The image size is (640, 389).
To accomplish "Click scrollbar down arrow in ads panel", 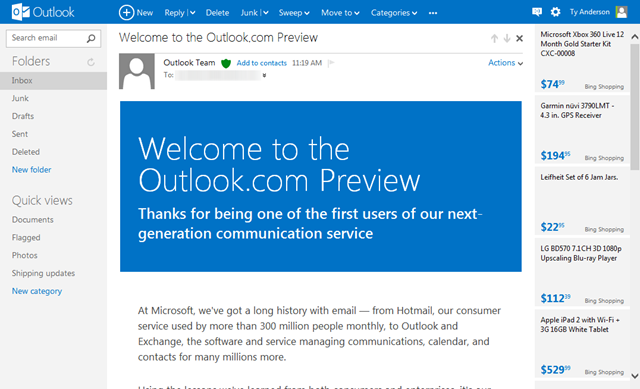I will point(635,376).
